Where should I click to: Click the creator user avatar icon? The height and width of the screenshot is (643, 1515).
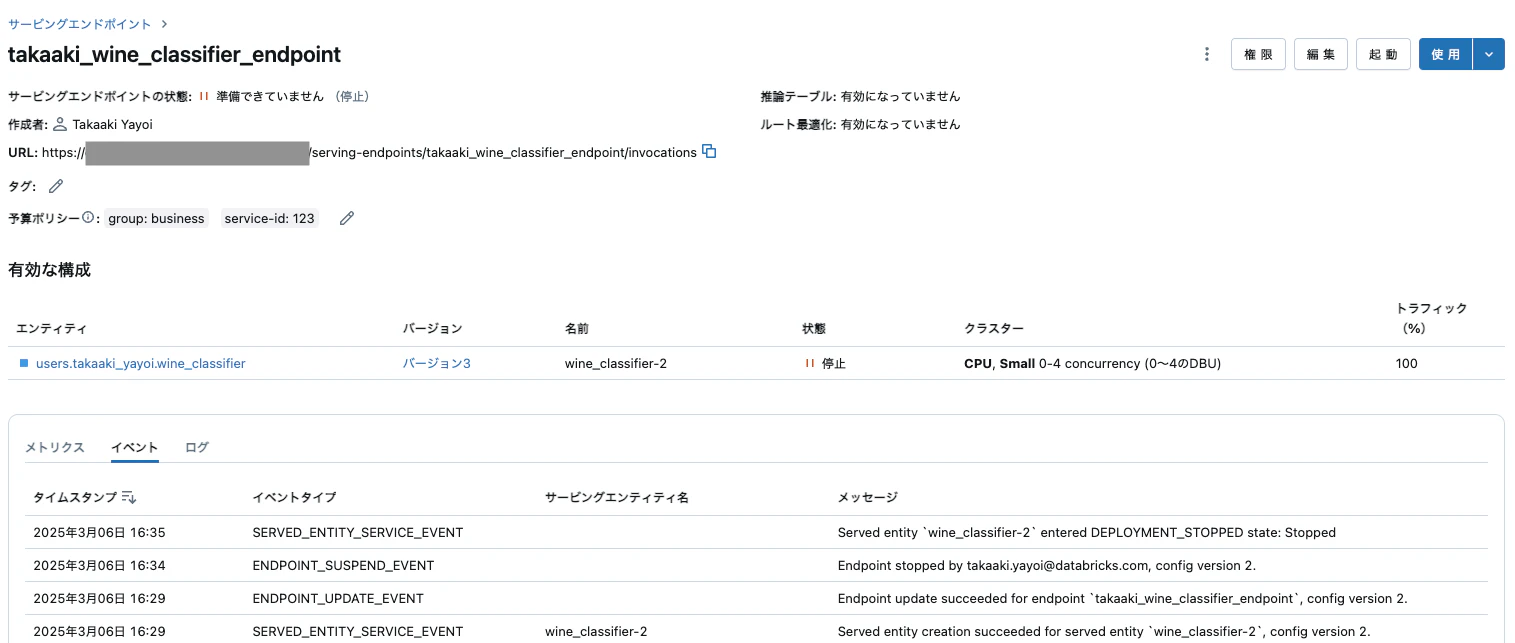60,124
